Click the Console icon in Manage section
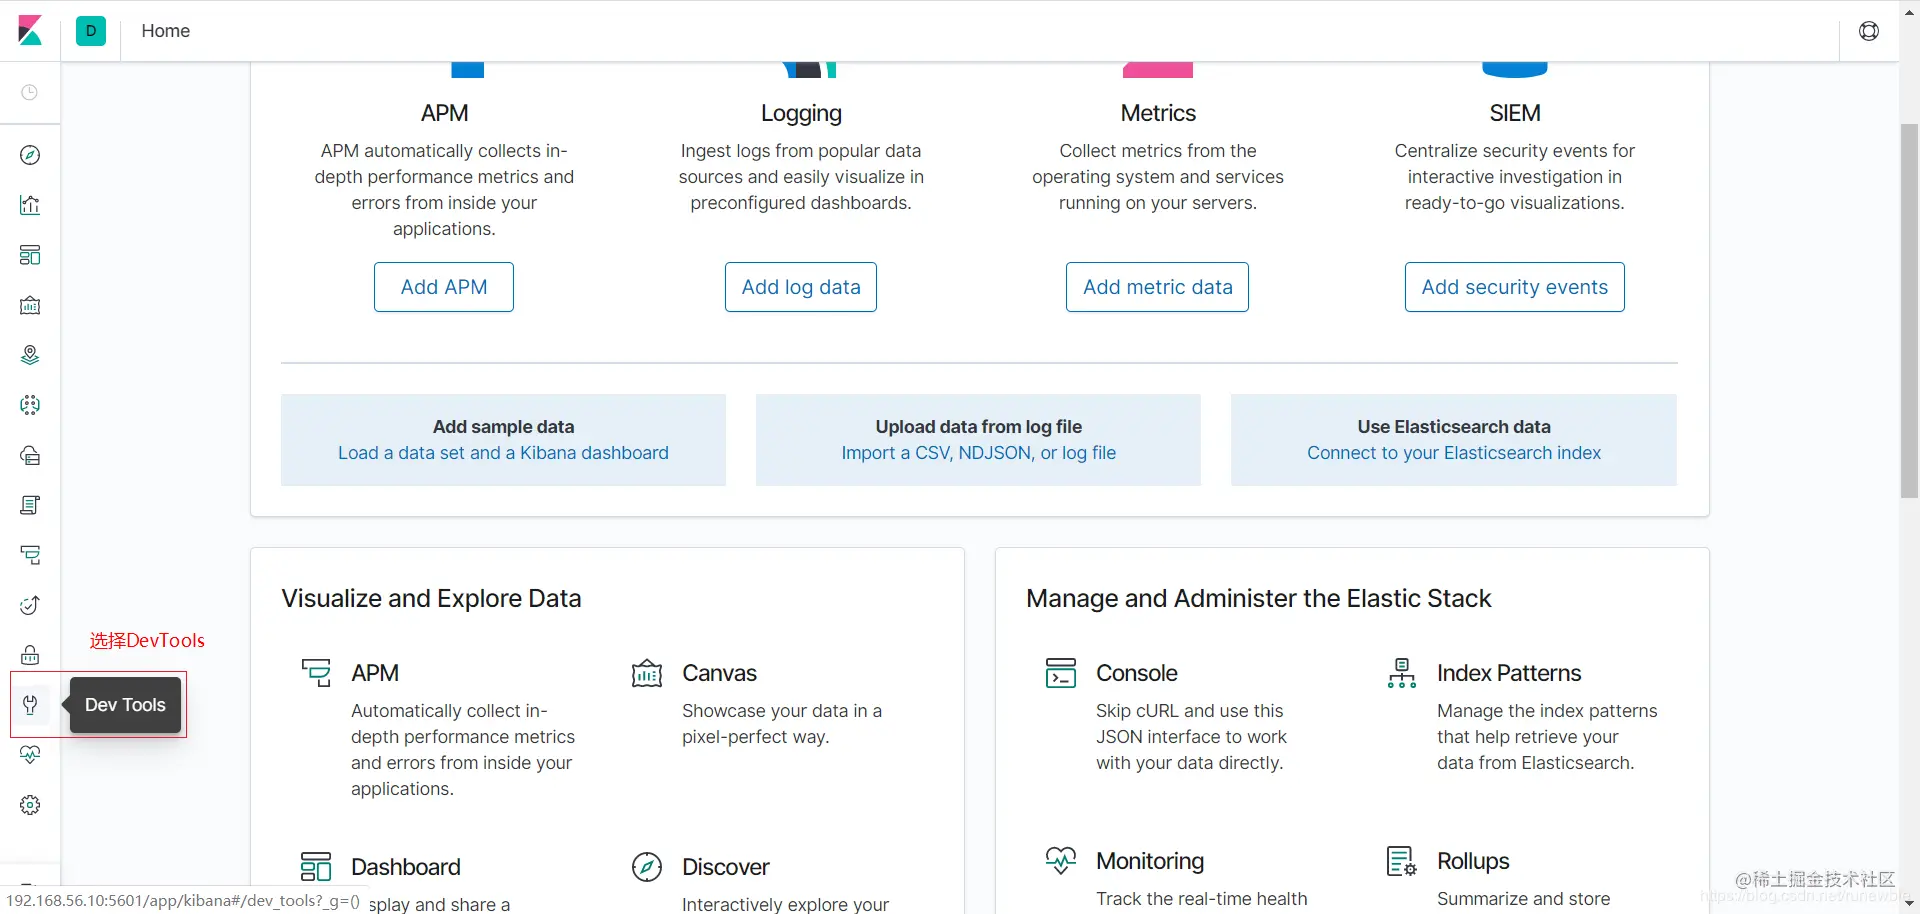The height and width of the screenshot is (914, 1920). [x=1061, y=673]
